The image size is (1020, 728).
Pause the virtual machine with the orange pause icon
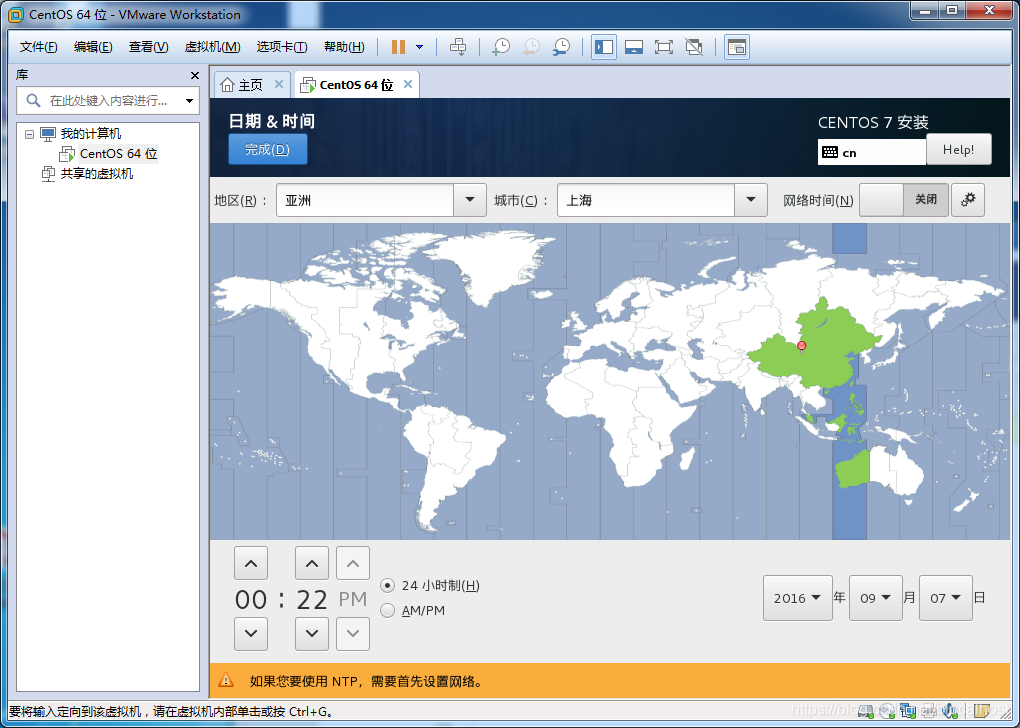click(398, 47)
